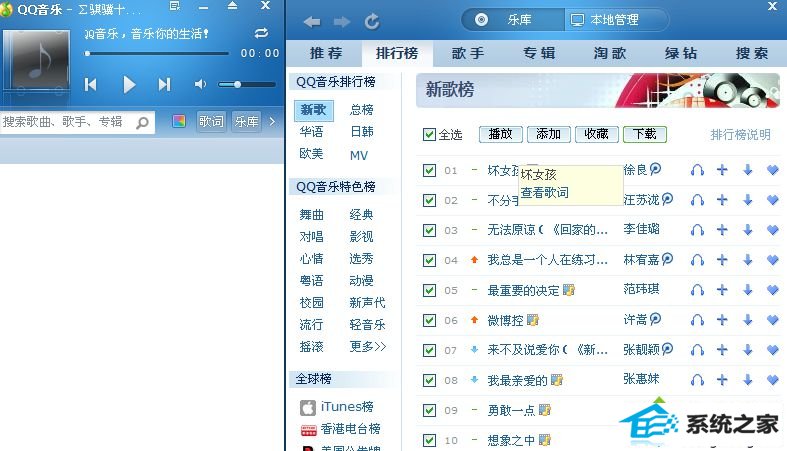The image size is (787, 451).
Task: Add 微博控 with plus icon
Action: tap(722, 320)
